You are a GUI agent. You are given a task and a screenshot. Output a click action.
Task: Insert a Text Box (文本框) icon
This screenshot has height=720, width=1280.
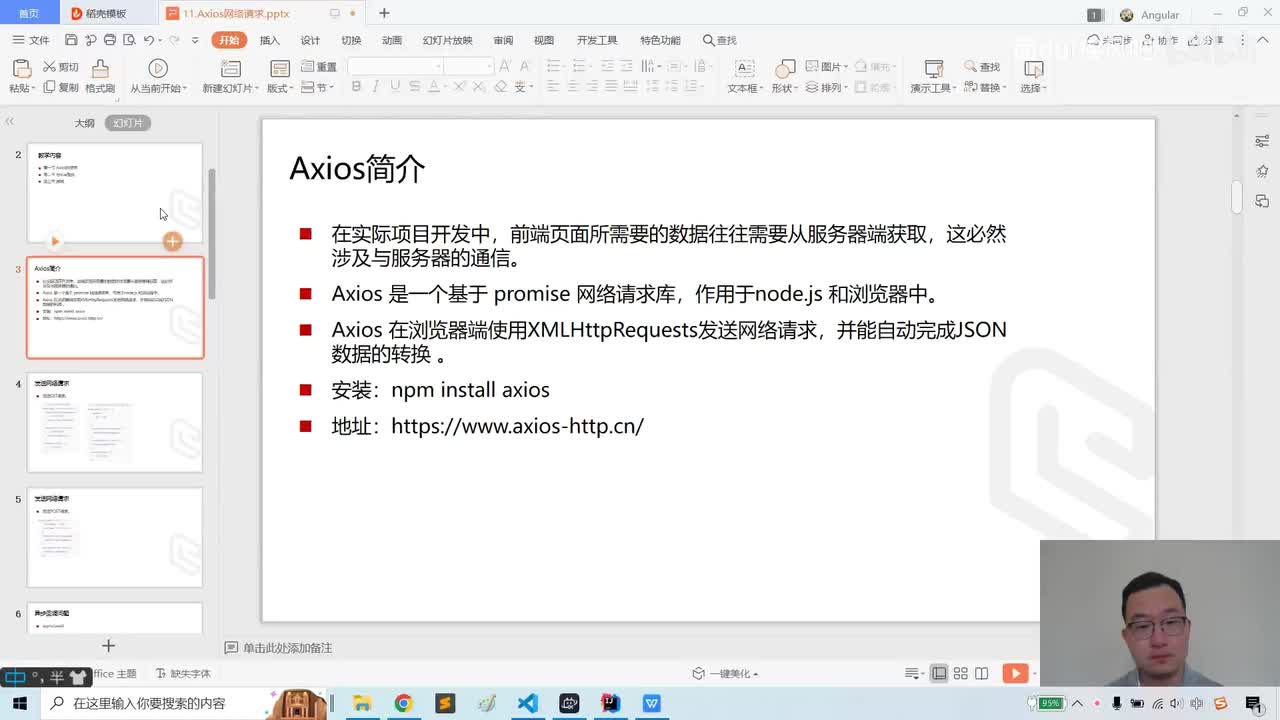(x=744, y=68)
